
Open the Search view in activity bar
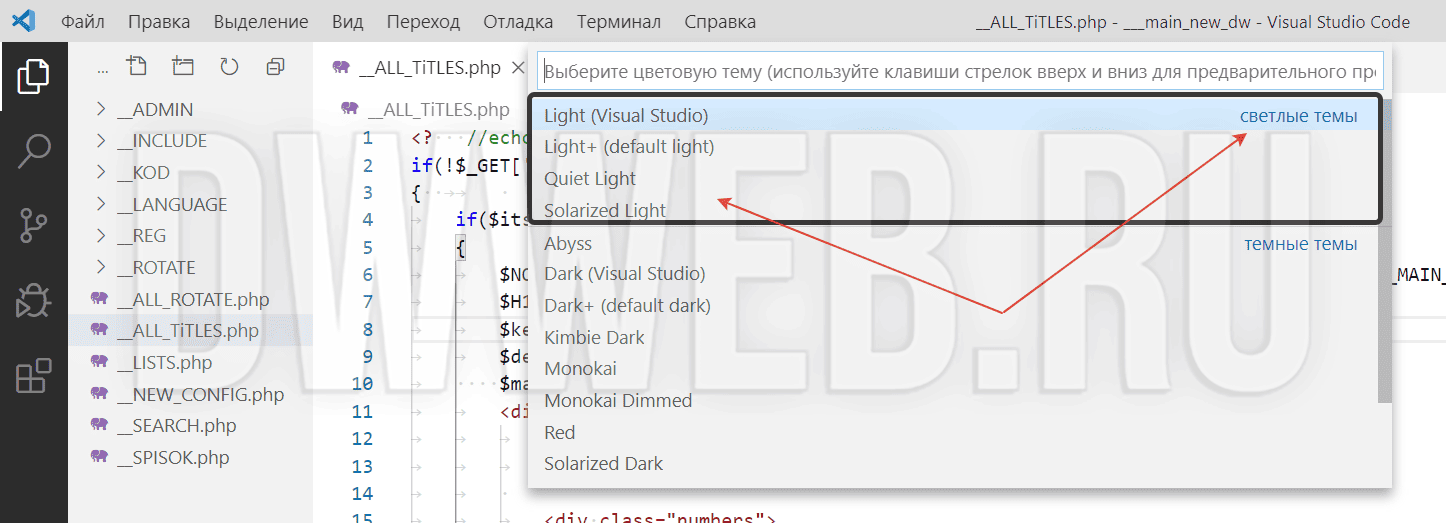[x=34, y=153]
